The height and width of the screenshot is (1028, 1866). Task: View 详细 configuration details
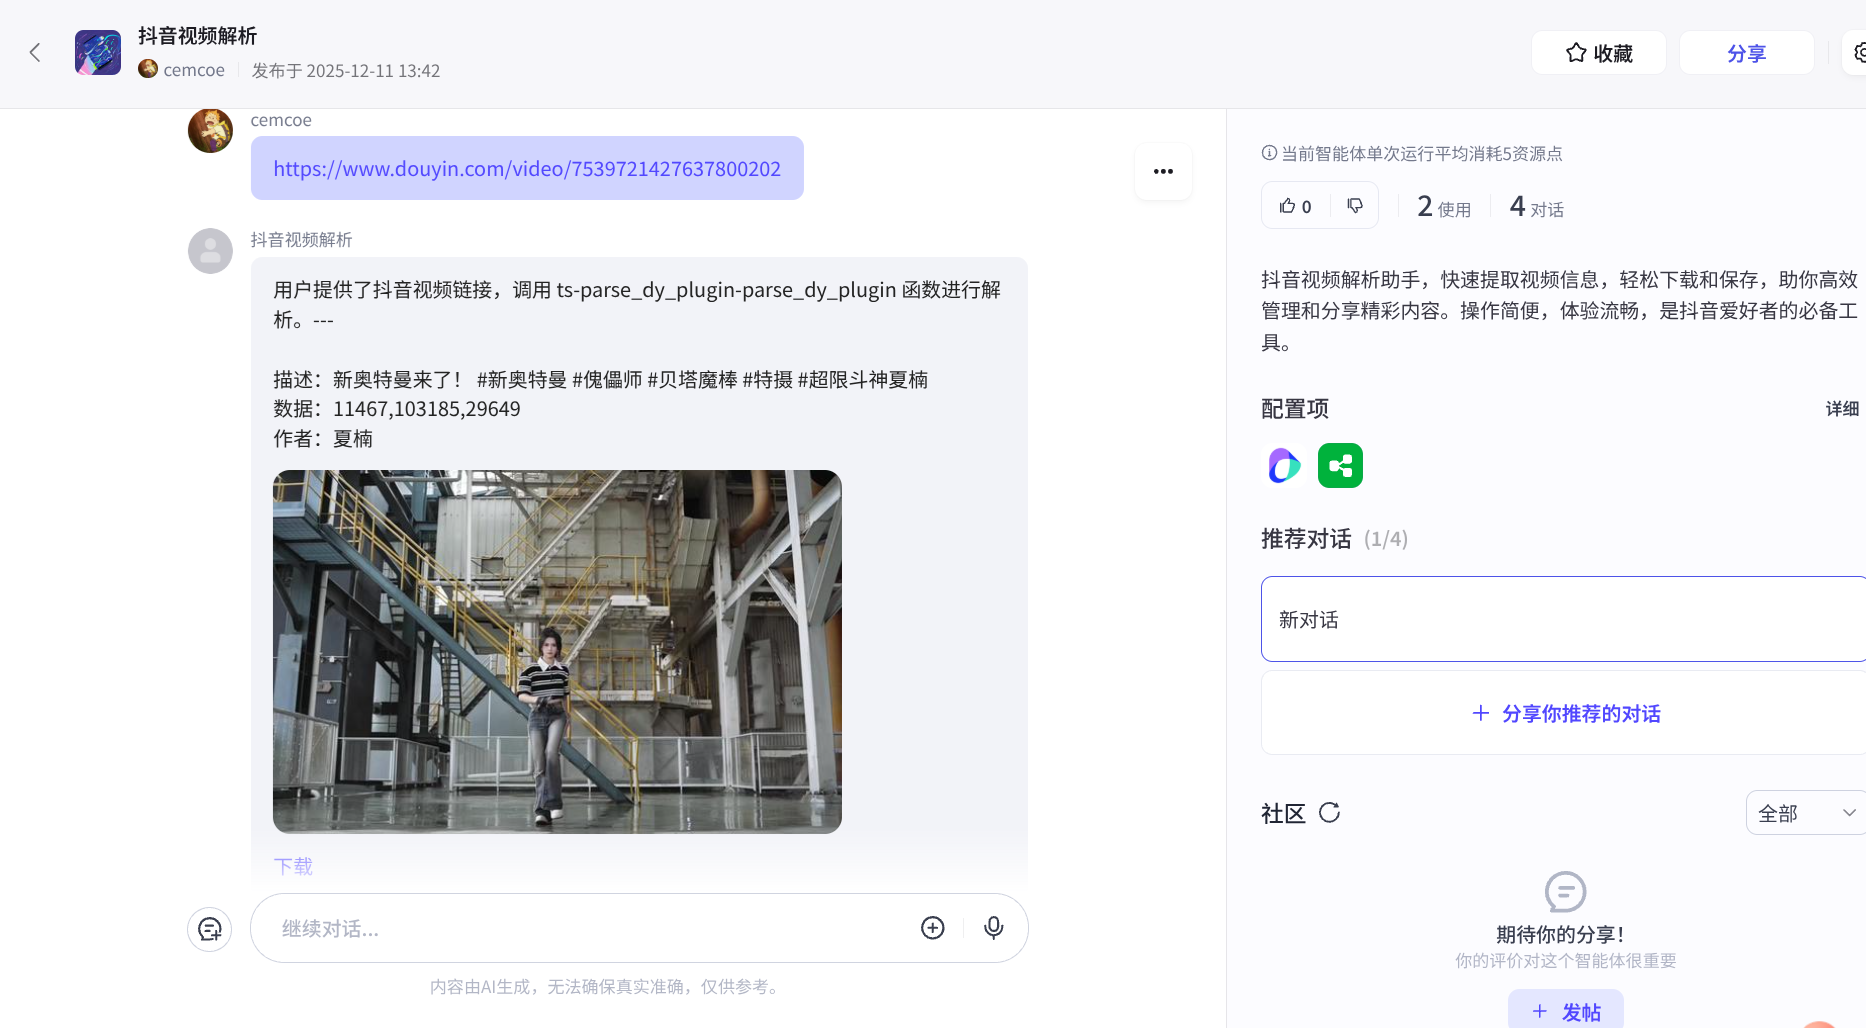pos(1842,408)
